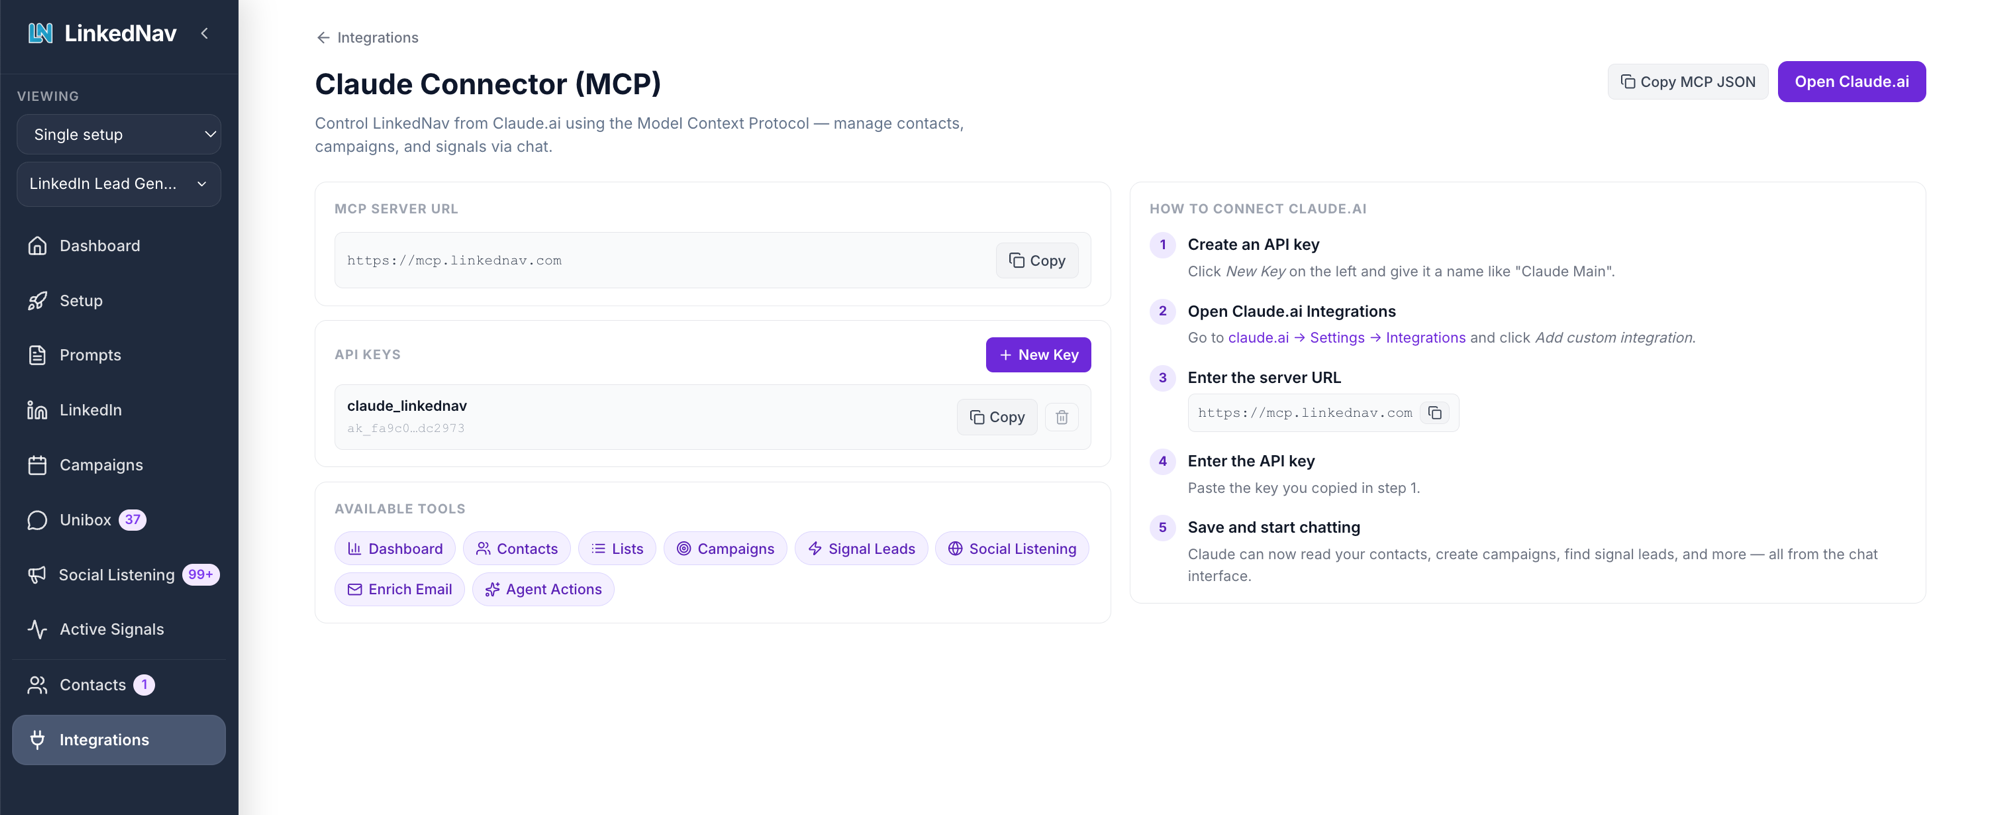Viewport: 2000px width, 815px height.
Task: Click the Contacts badge showing 1
Action: click(144, 685)
